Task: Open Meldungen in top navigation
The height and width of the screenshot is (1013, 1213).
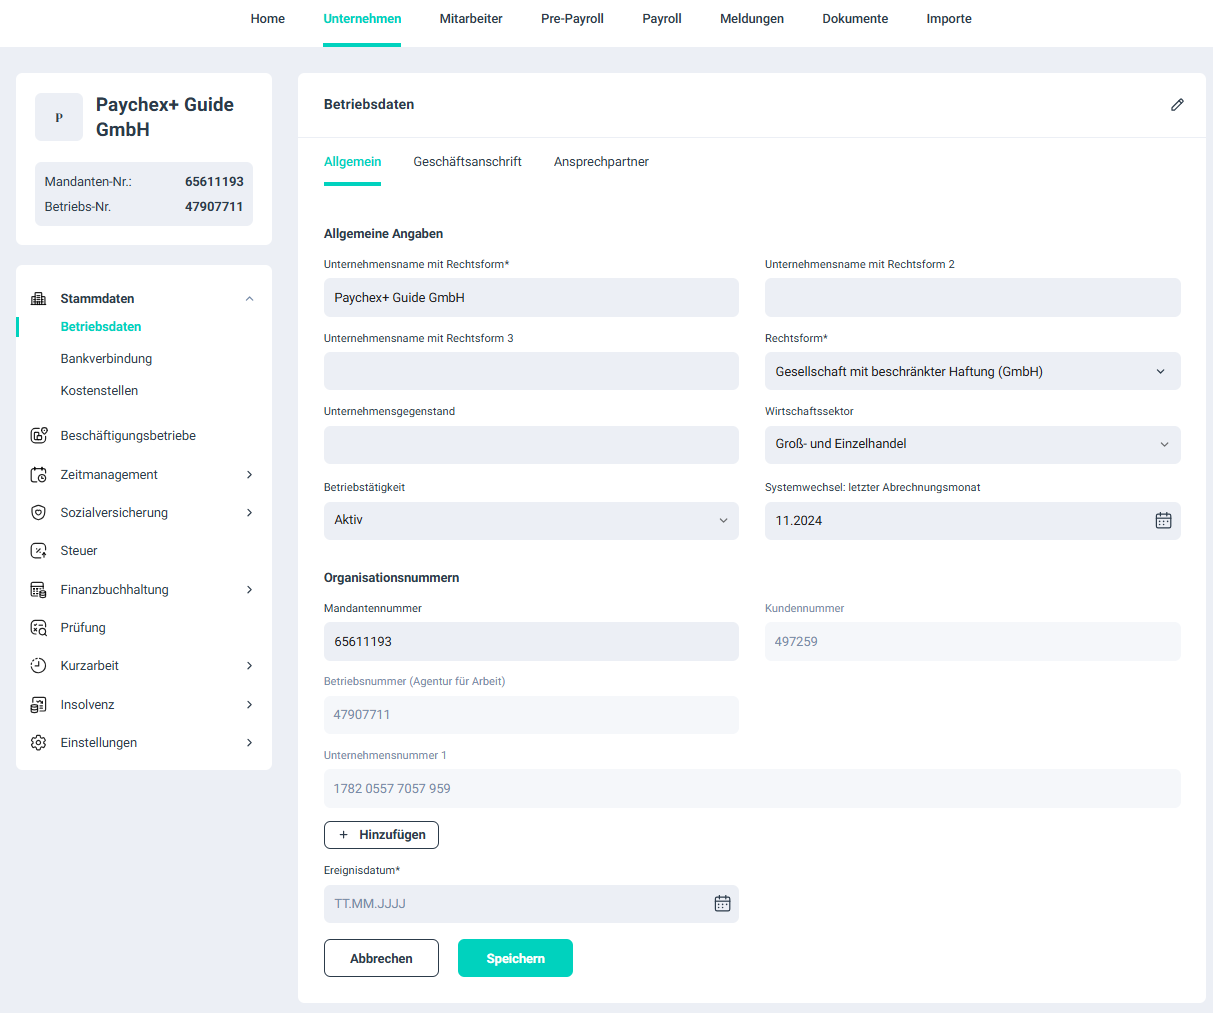Action: pyautogui.click(x=752, y=19)
